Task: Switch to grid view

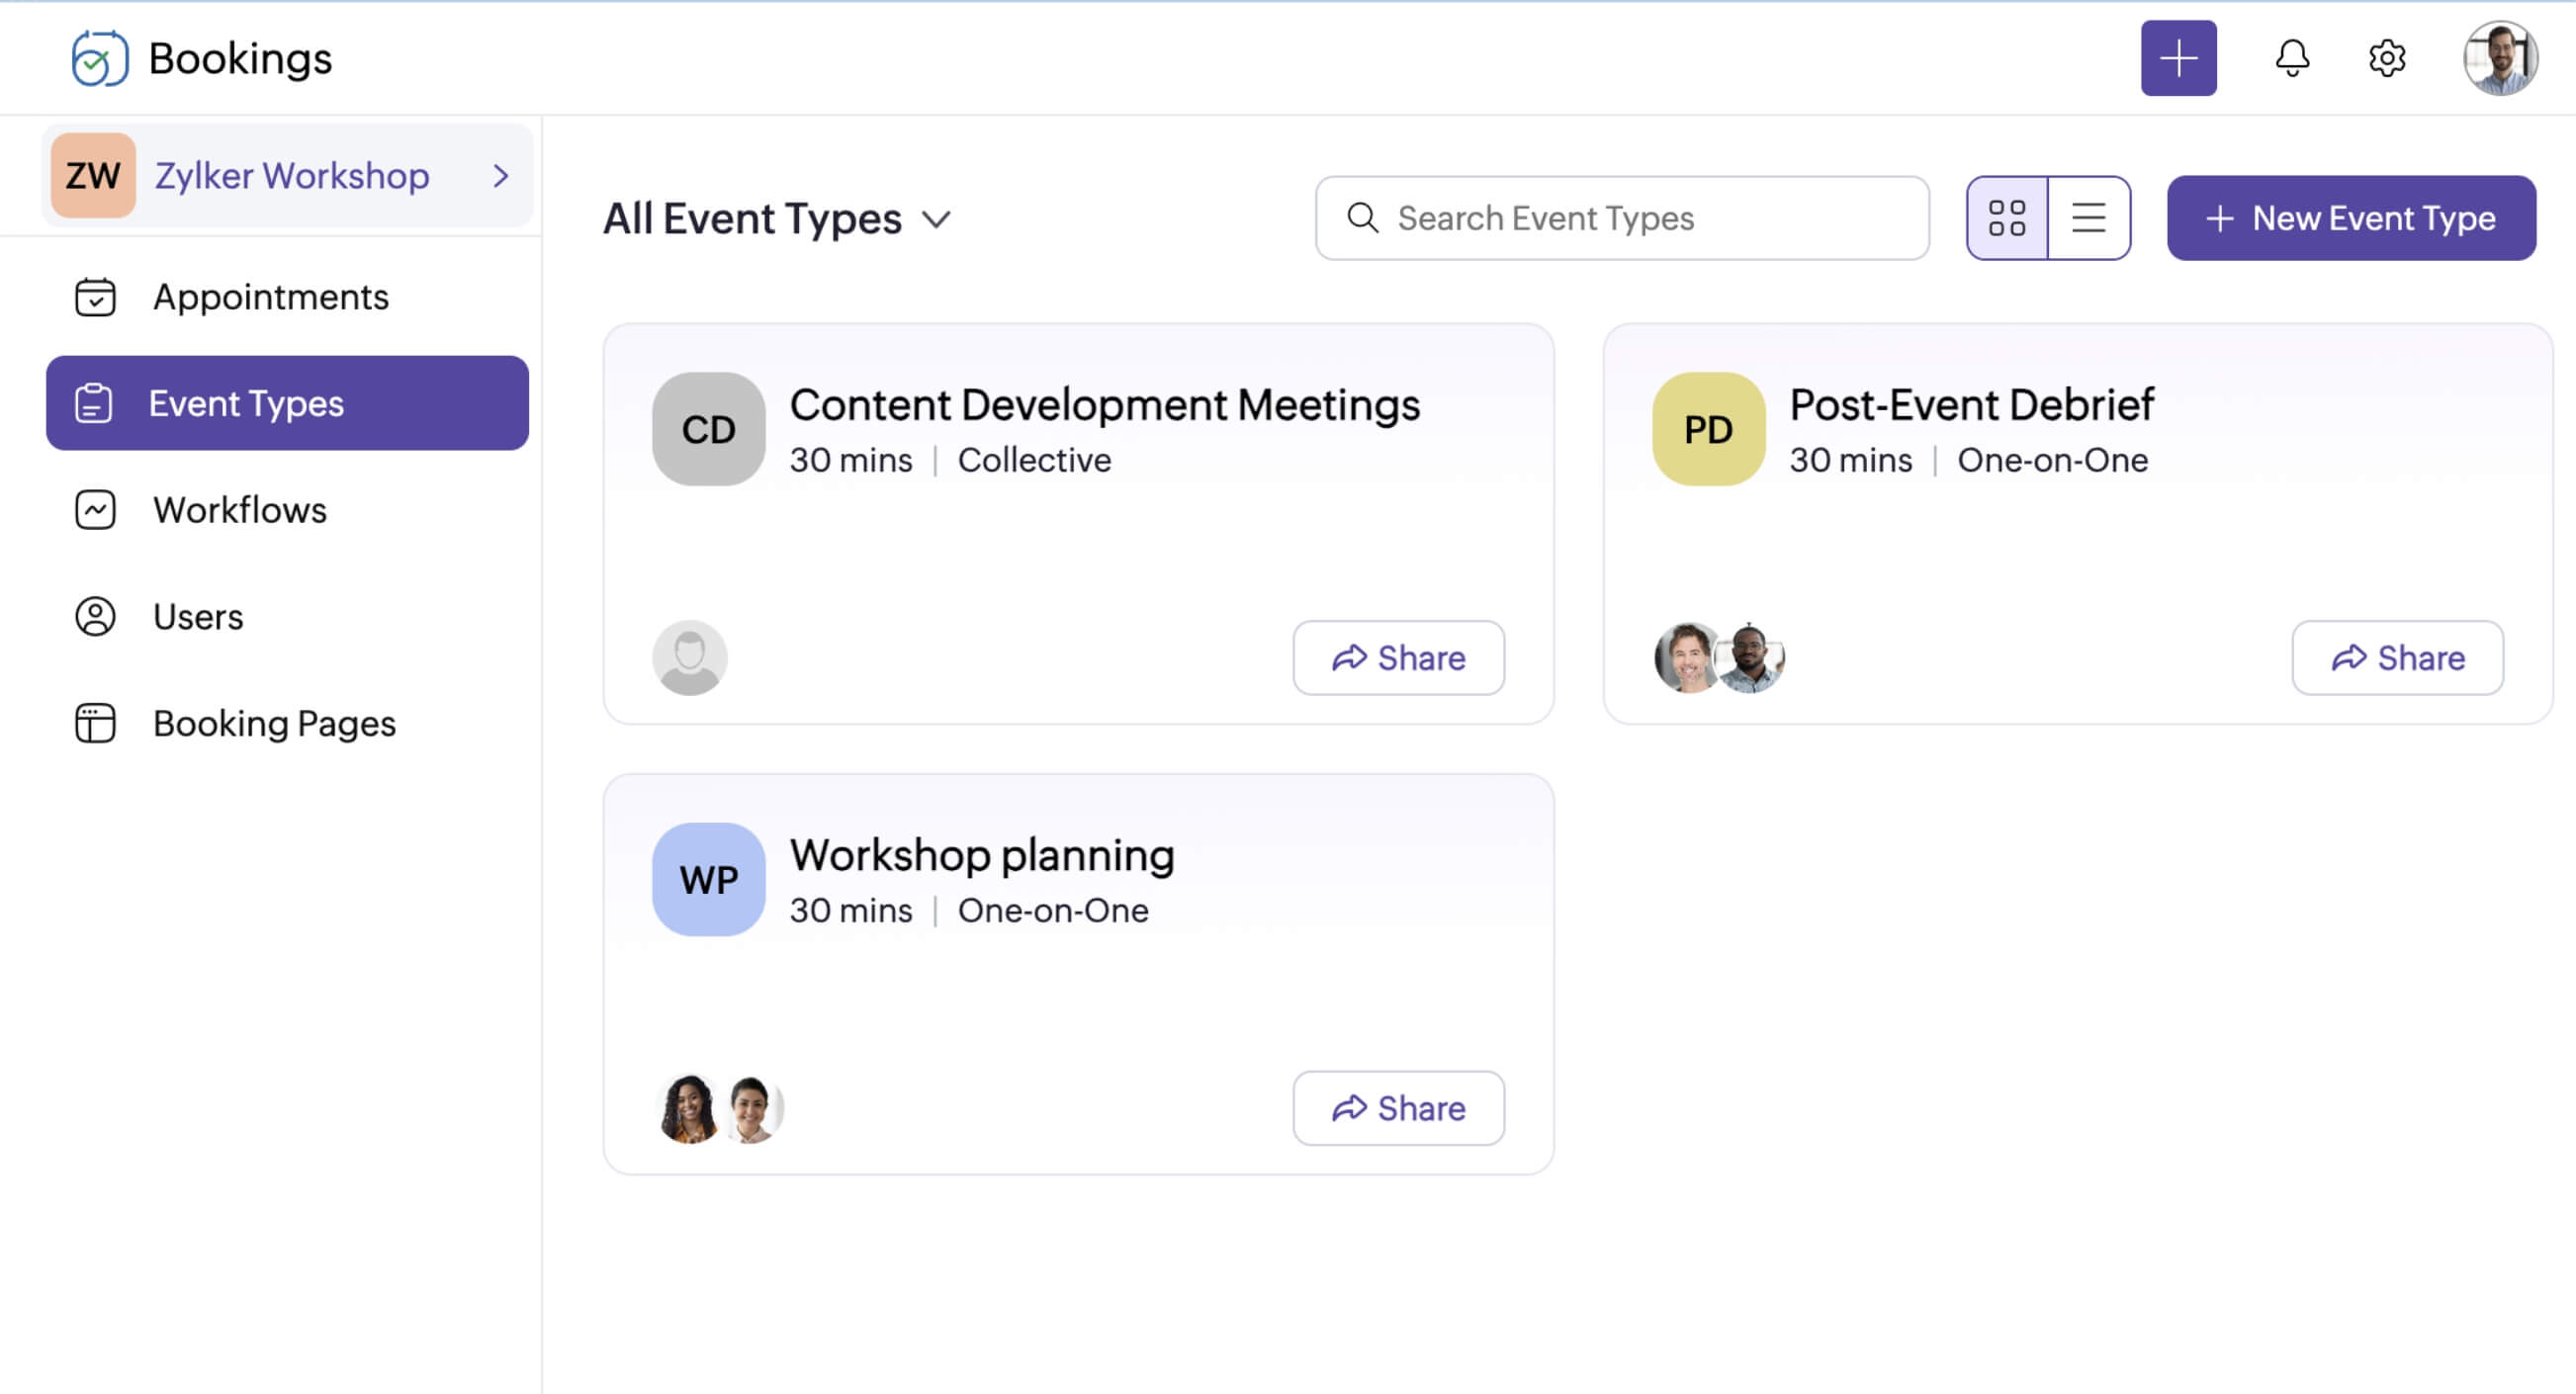Action: point(2006,218)
